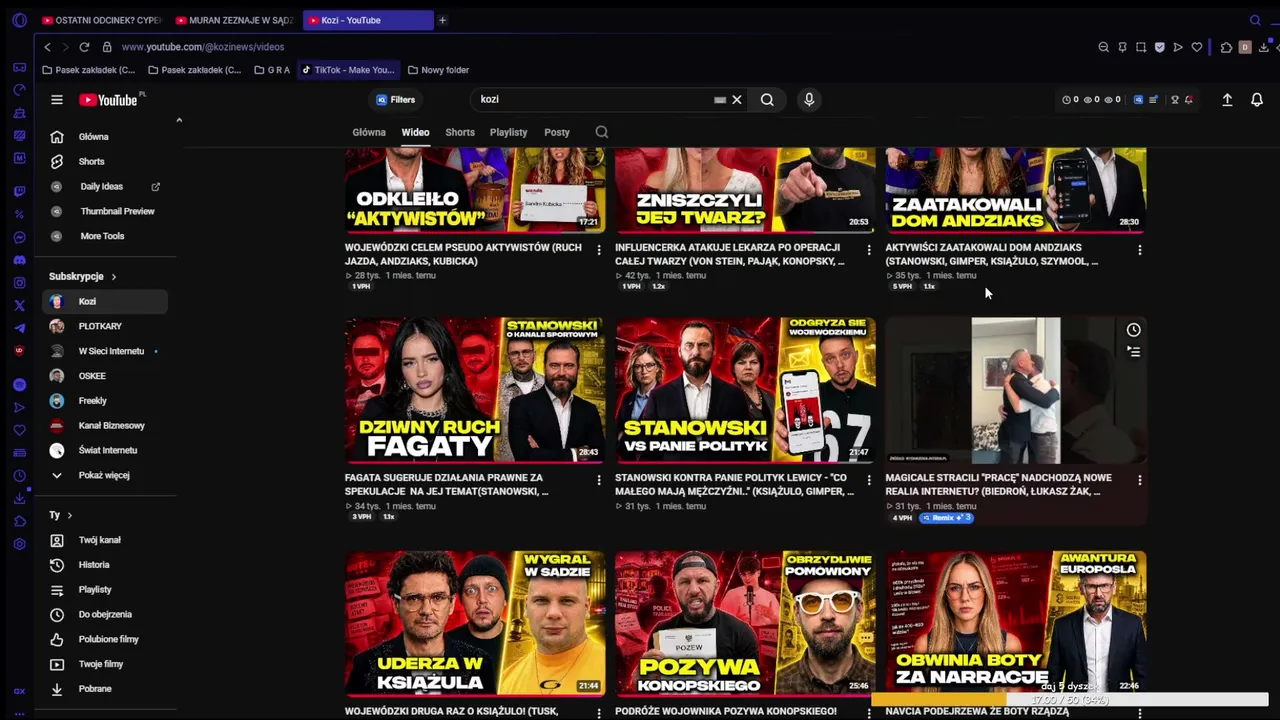Go back to the previous page
1280x720 pixels.
coord(47,47)
